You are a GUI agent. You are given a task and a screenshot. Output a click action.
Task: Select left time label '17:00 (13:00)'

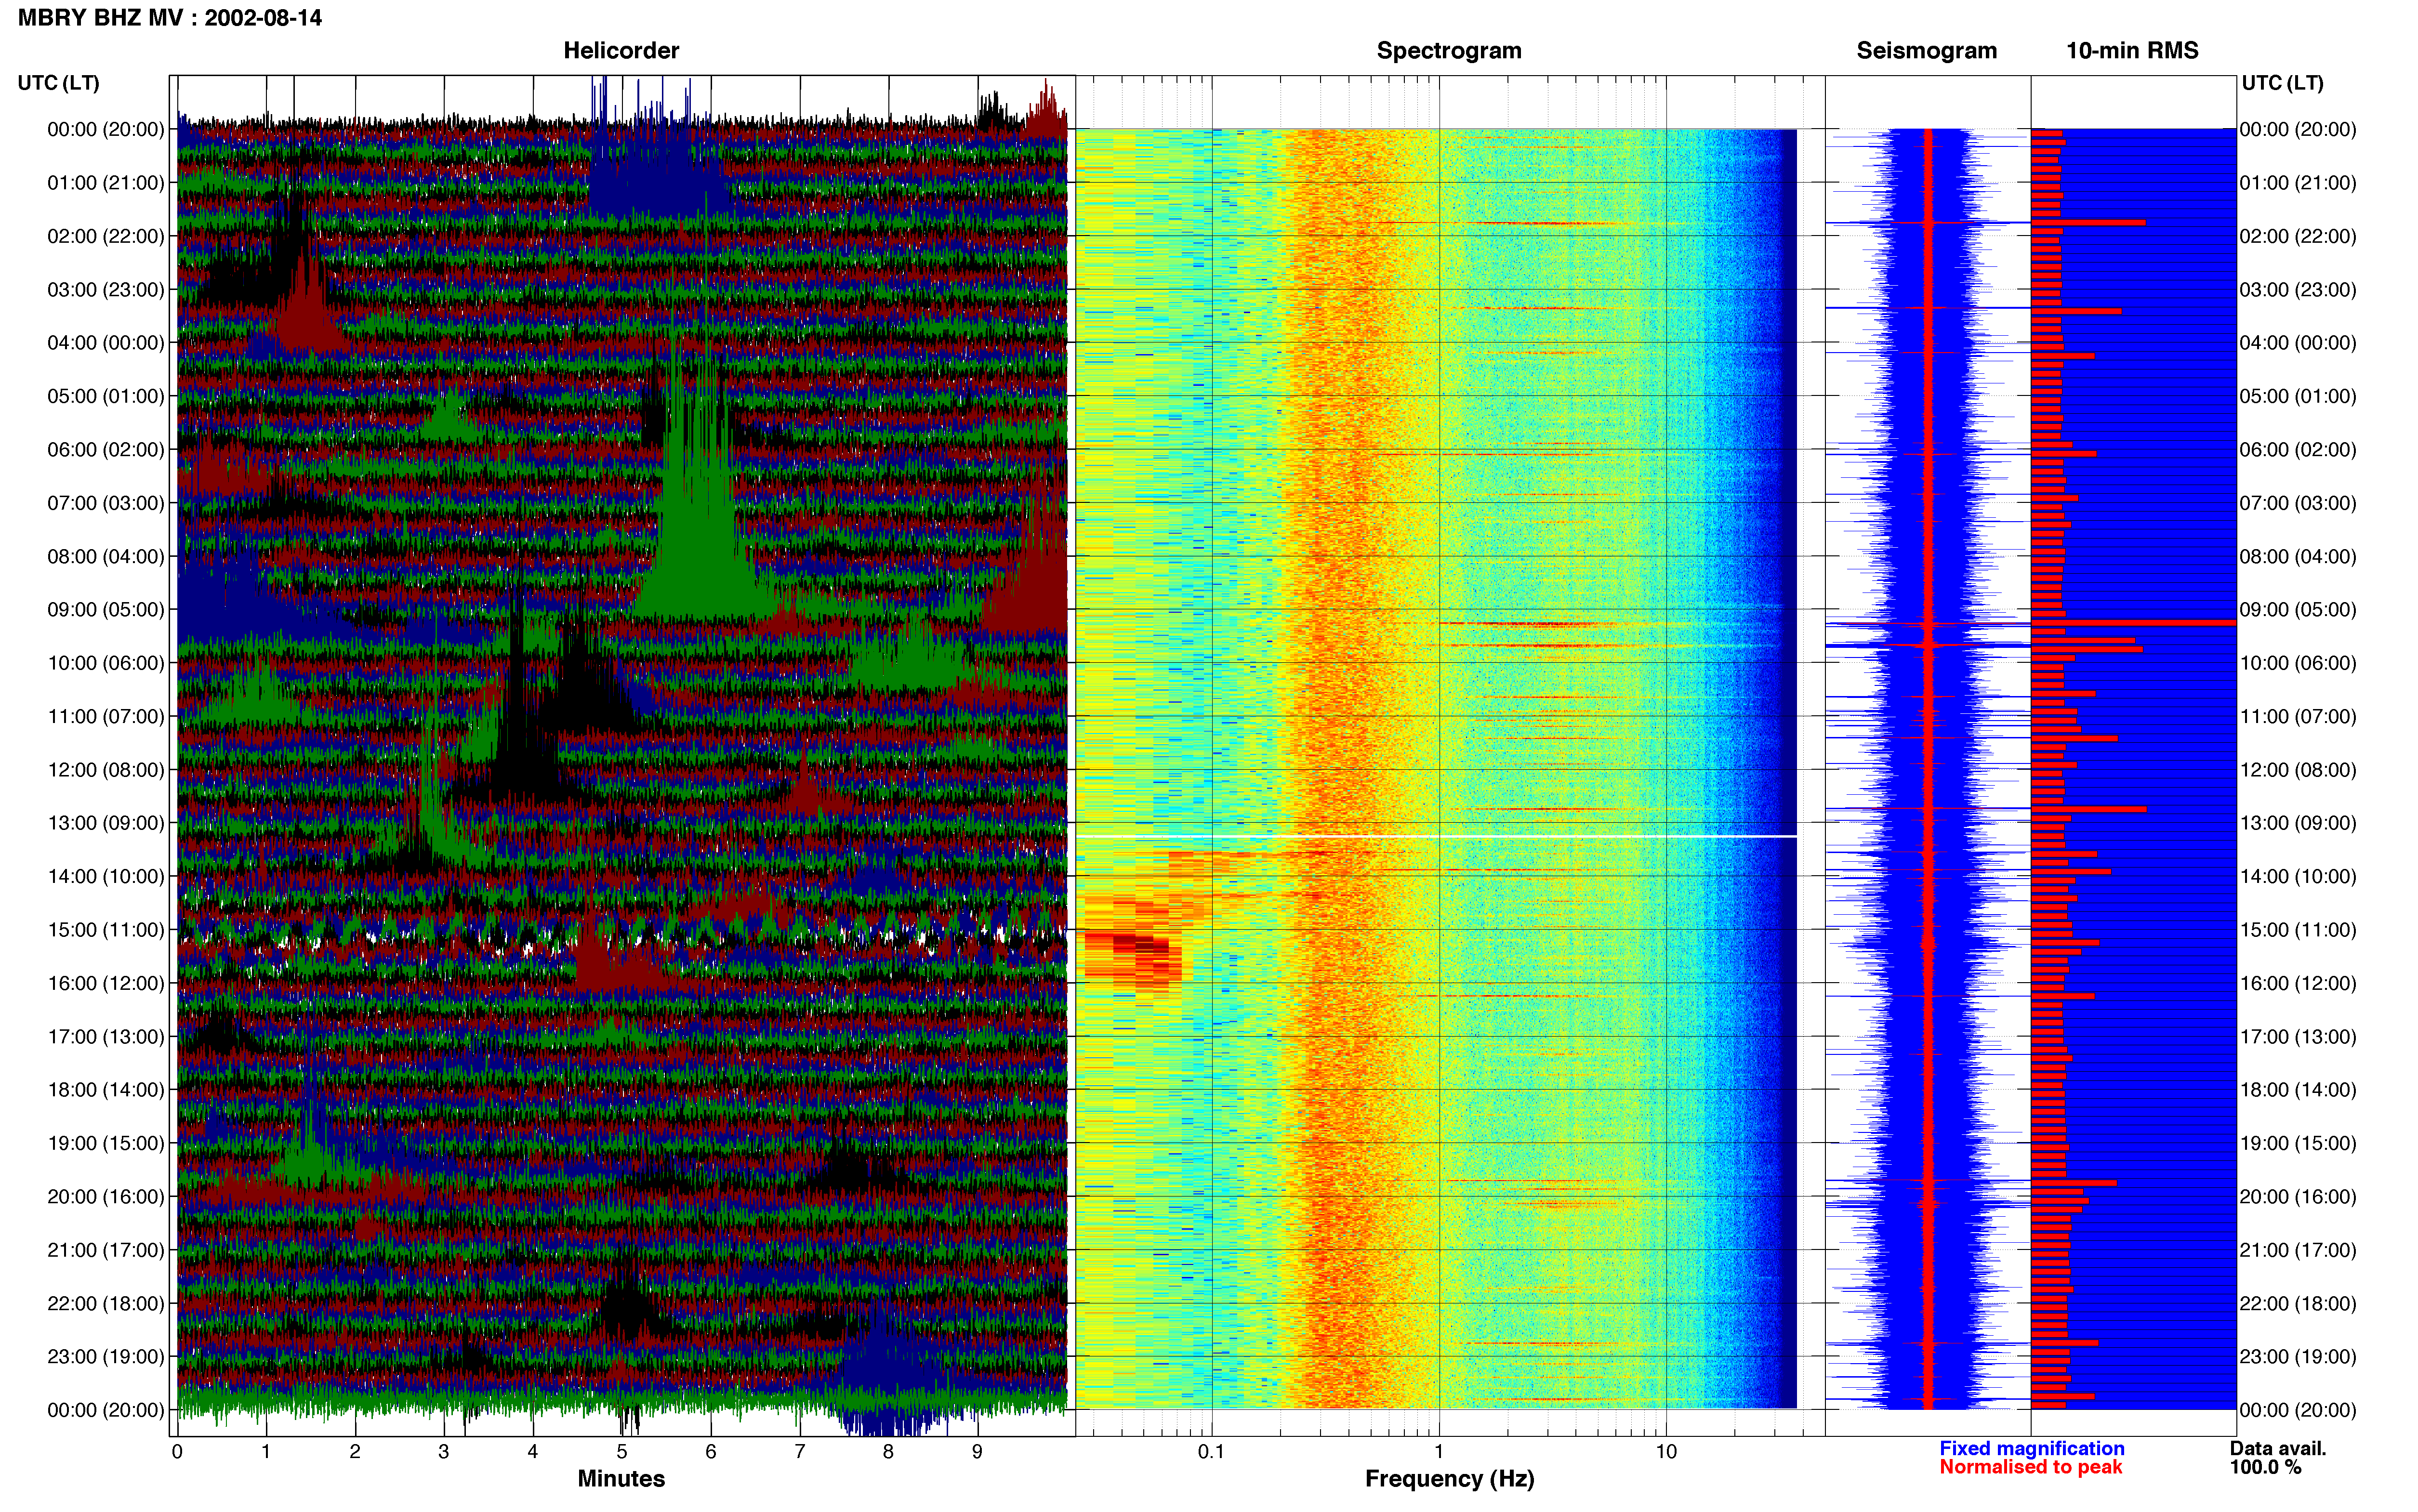[106, 1037]
